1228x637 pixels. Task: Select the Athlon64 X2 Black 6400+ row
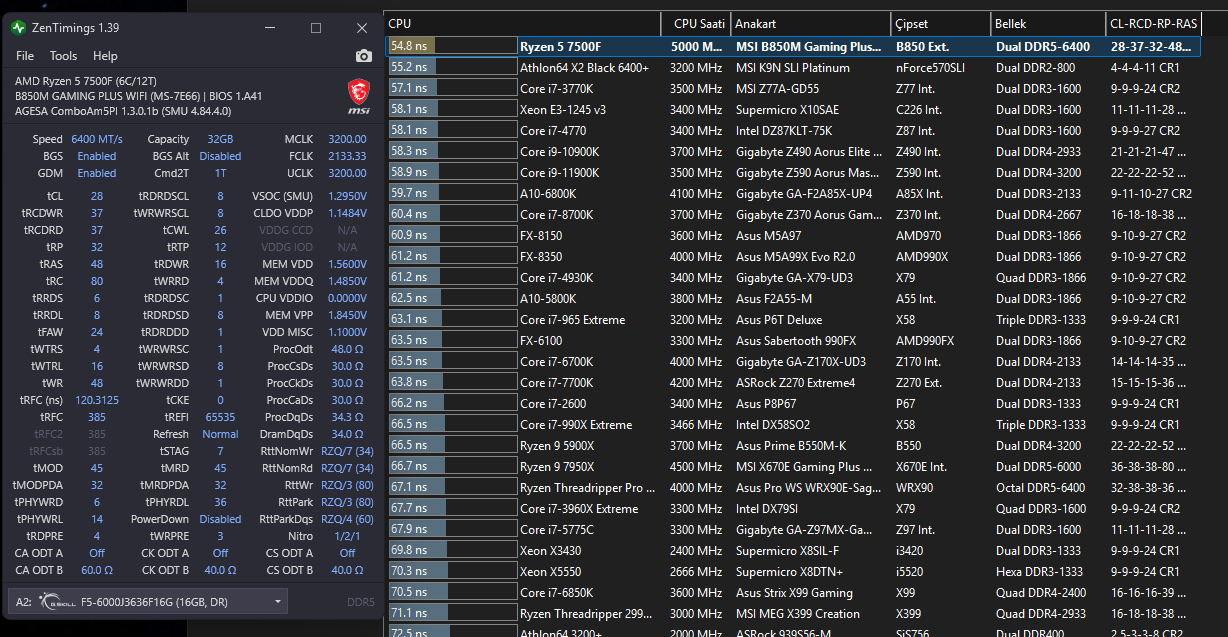point(794,67)
